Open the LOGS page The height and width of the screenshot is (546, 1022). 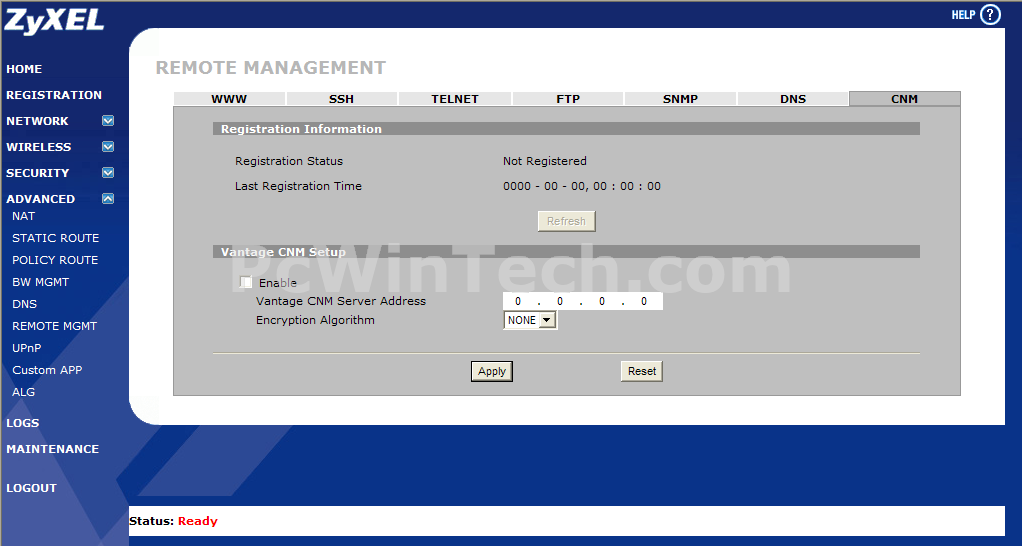(23, 423)
